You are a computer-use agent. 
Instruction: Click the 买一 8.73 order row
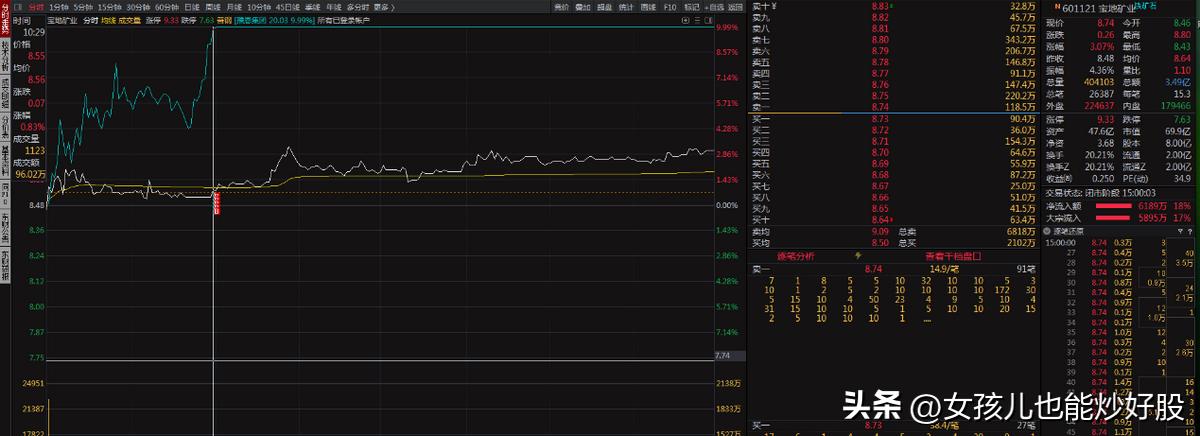point(895,119)
